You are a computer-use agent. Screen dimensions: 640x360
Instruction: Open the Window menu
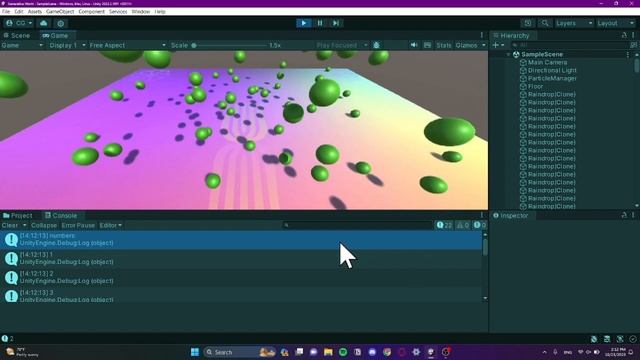(141, 11)
